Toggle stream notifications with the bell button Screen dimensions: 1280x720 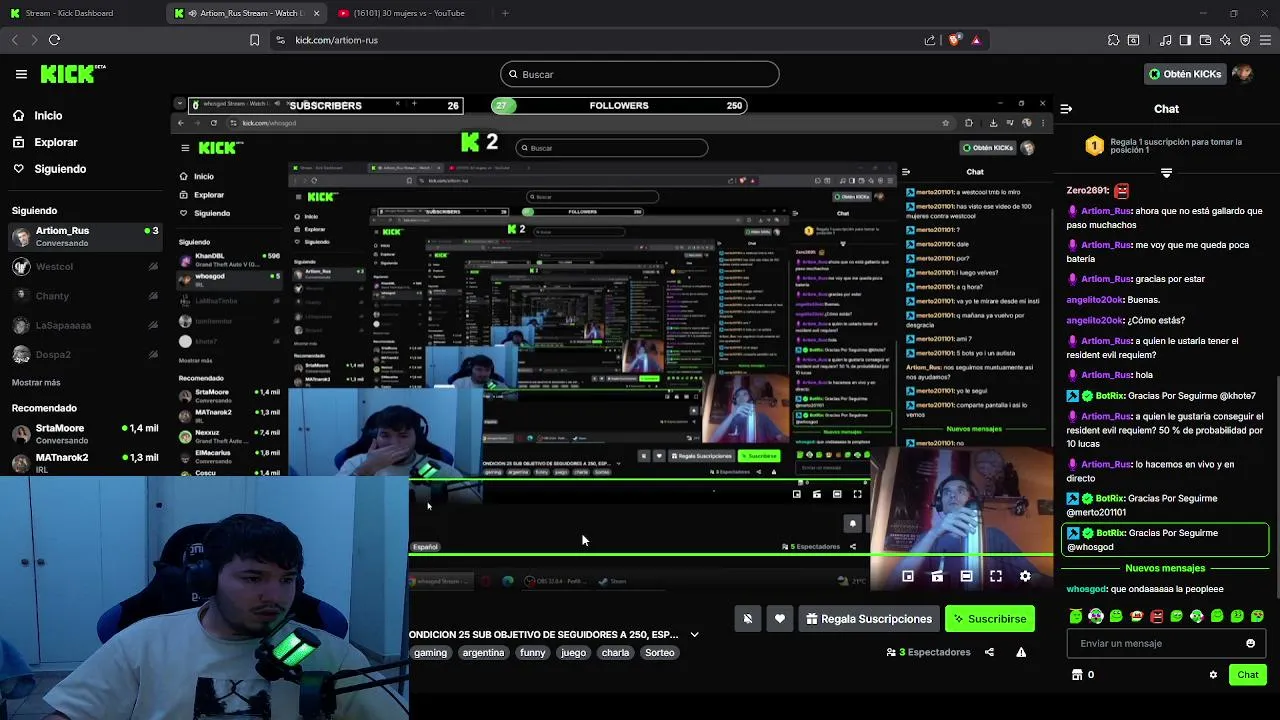pos(747,619)
